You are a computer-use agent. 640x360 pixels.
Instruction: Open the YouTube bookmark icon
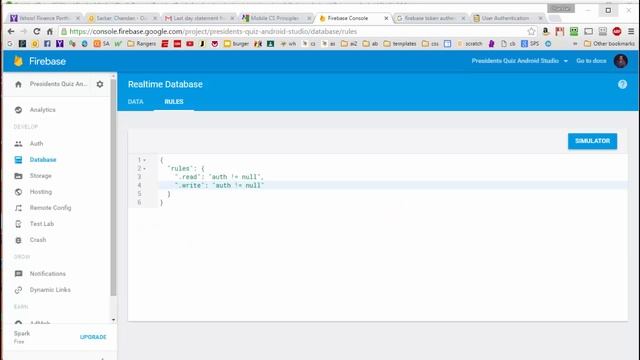190,43
